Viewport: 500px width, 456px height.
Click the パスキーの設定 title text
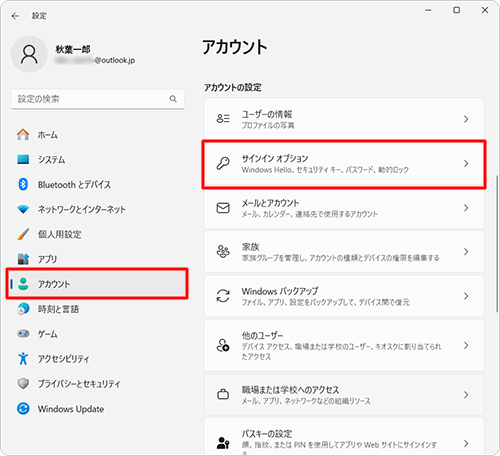pos(267,434)
